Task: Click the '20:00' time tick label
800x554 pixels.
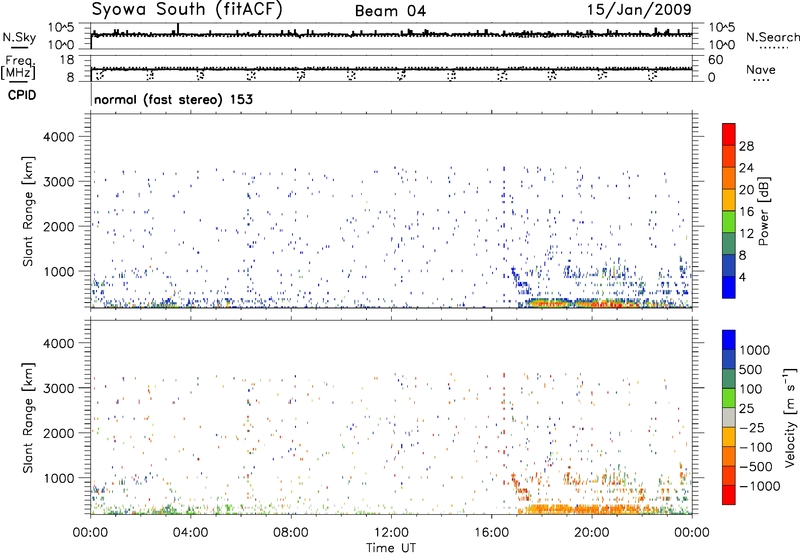Action: click(591, 533)
